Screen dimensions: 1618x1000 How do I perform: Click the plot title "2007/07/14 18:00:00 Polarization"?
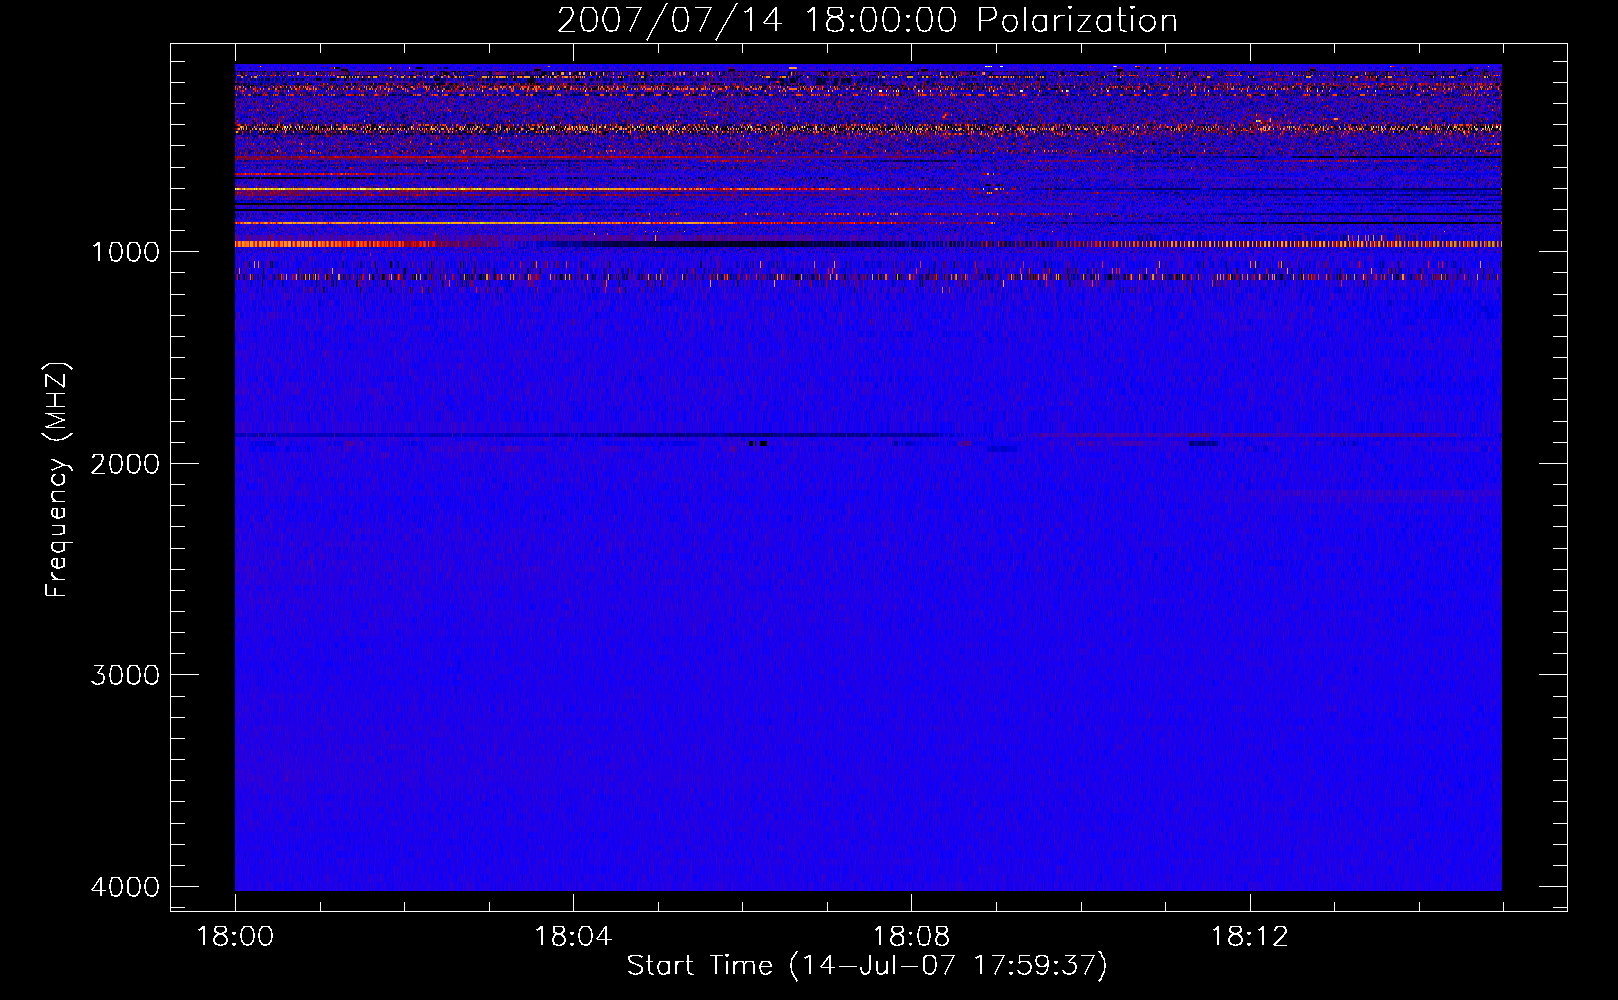point(867,20)
